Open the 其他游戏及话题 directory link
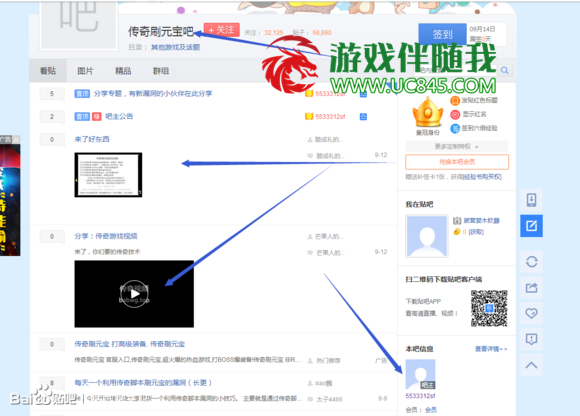The height and width of the screenshot is (416, 580). click(175, 47)
